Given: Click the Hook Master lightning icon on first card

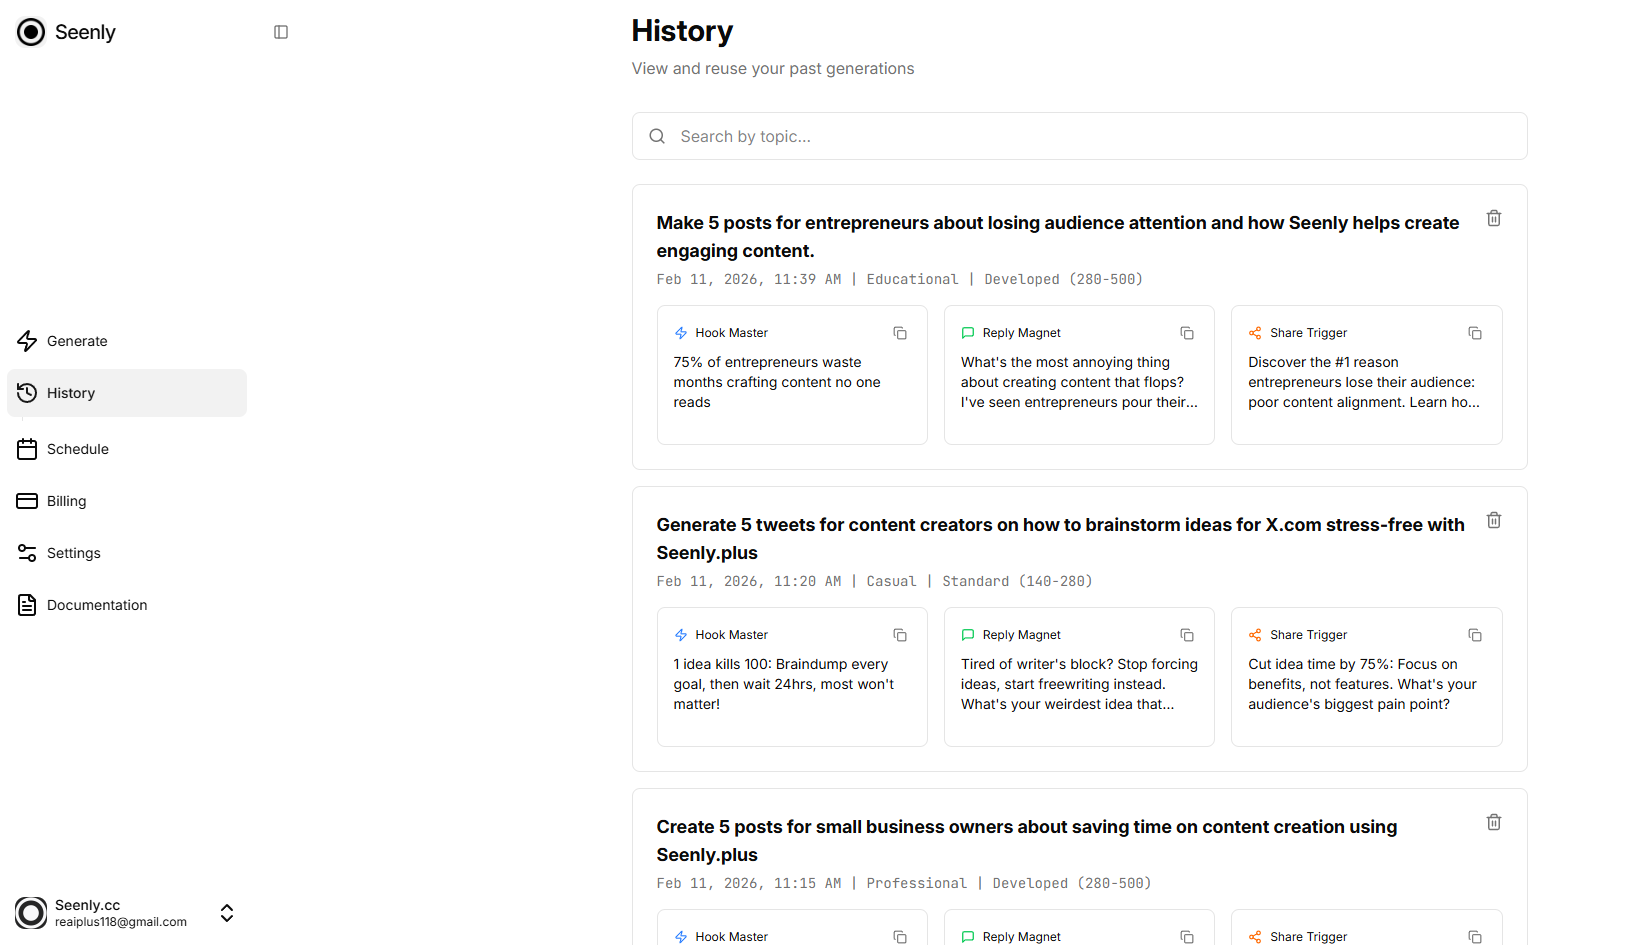Looking at the screenshot, I should pyautogui.click(x=681, y=332).
